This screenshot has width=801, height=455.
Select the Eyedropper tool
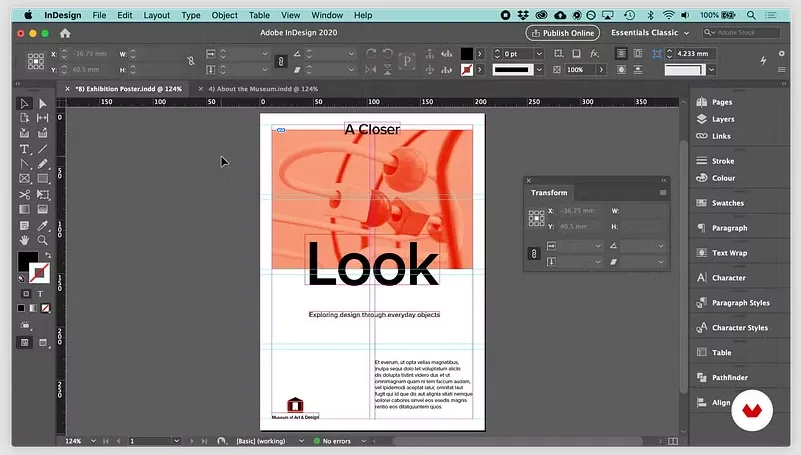click(43, 225)
